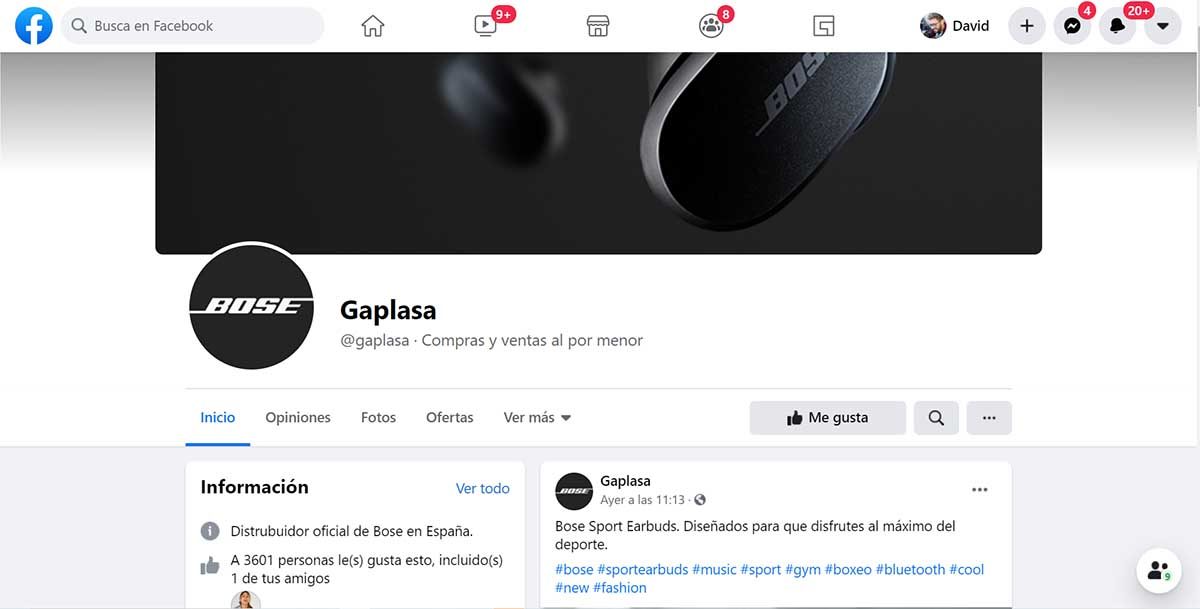The image size is (1200, 609).
Task: Open the Marketplace store icon
Action: [598, 26]
